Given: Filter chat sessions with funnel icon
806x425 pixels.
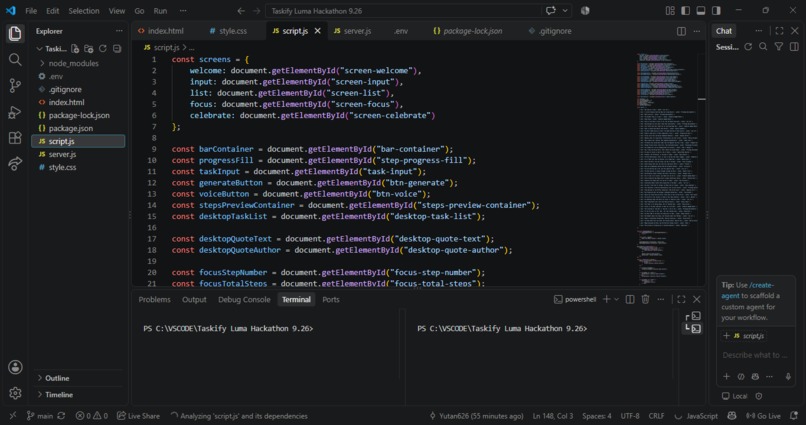Looking at the screenshot, I should pyautogui.click(x=779, y=47).
